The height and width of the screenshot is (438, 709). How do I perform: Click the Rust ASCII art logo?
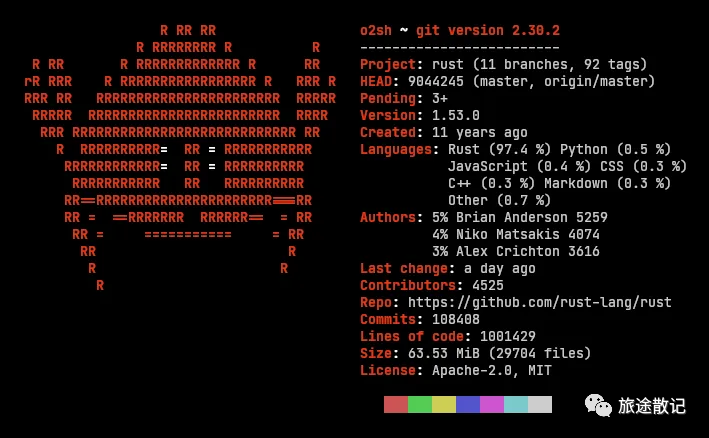[180, 158]
